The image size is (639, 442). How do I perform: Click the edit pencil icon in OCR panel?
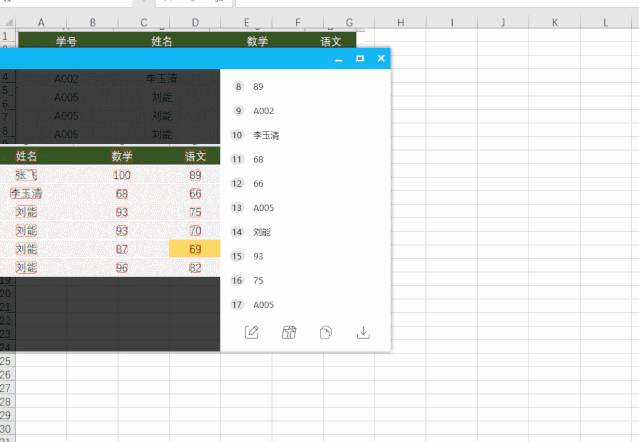tap(252, 333)
